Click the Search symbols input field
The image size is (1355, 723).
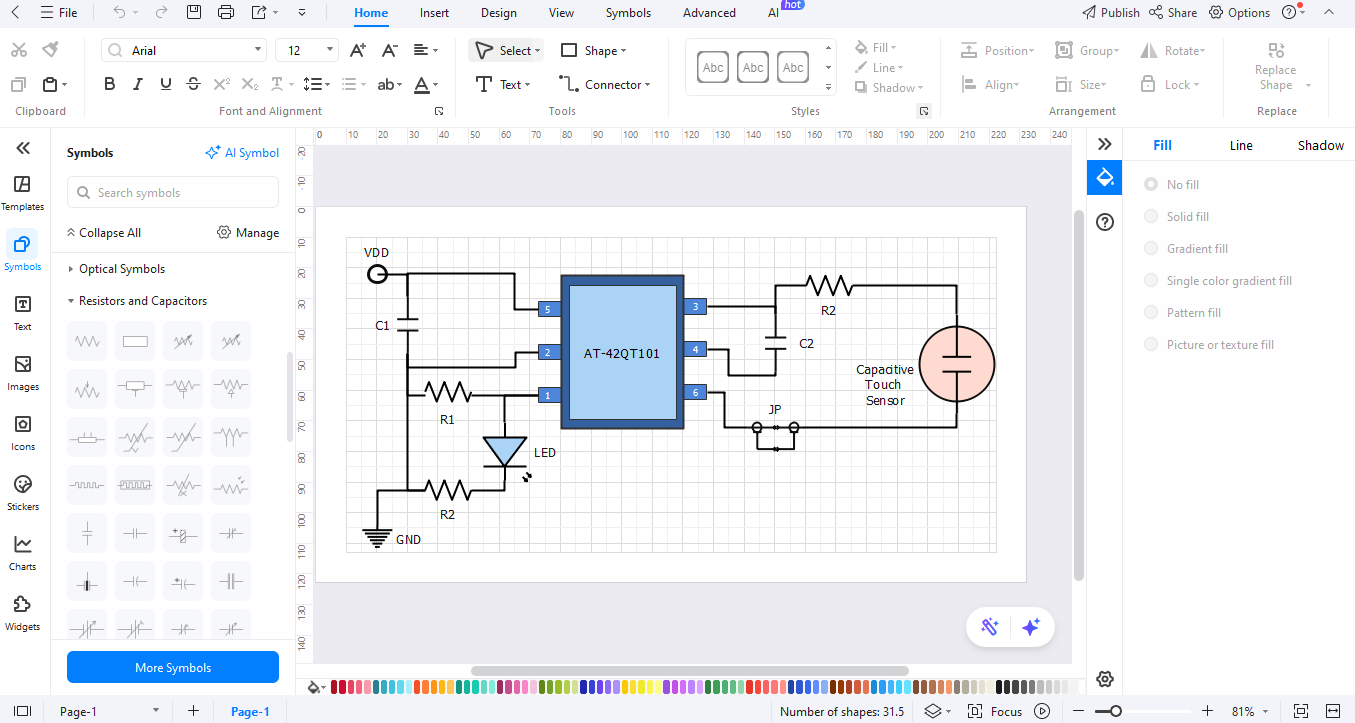pos(173,193)
